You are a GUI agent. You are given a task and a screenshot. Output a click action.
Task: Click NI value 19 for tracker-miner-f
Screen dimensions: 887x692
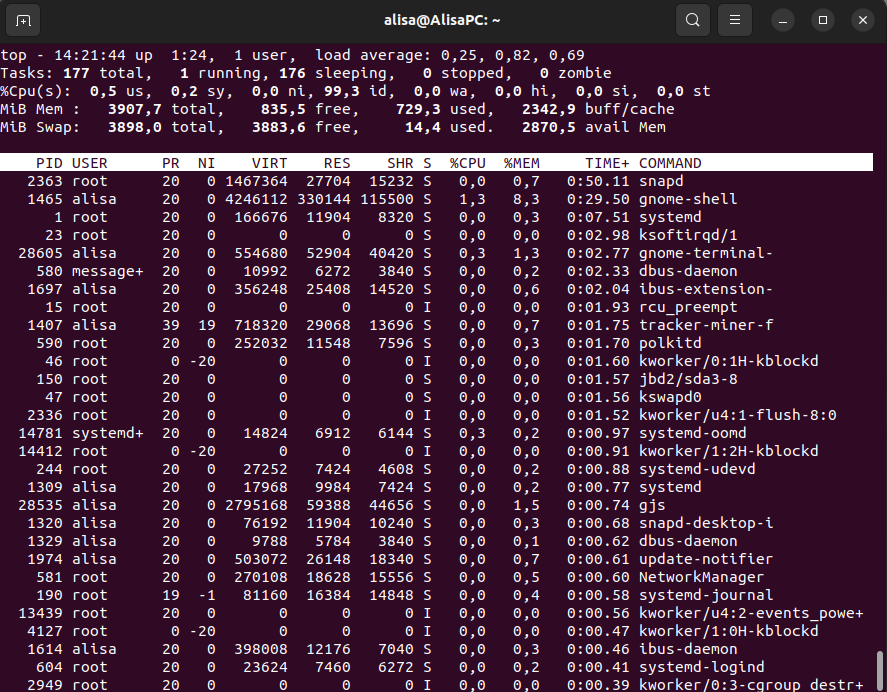pos(206,325)
